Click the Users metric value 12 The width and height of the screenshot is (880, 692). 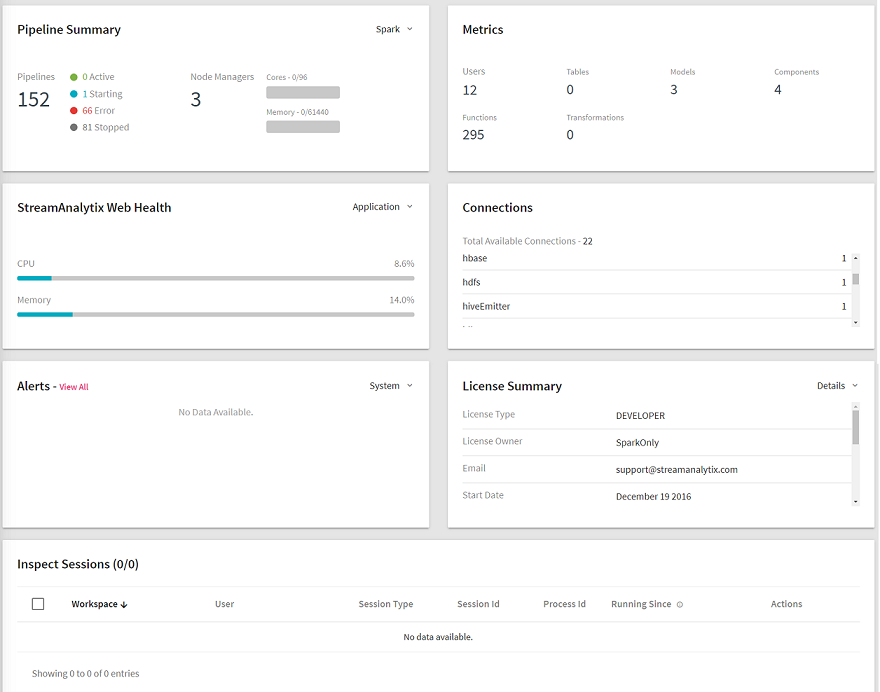[x=470, y=90]
